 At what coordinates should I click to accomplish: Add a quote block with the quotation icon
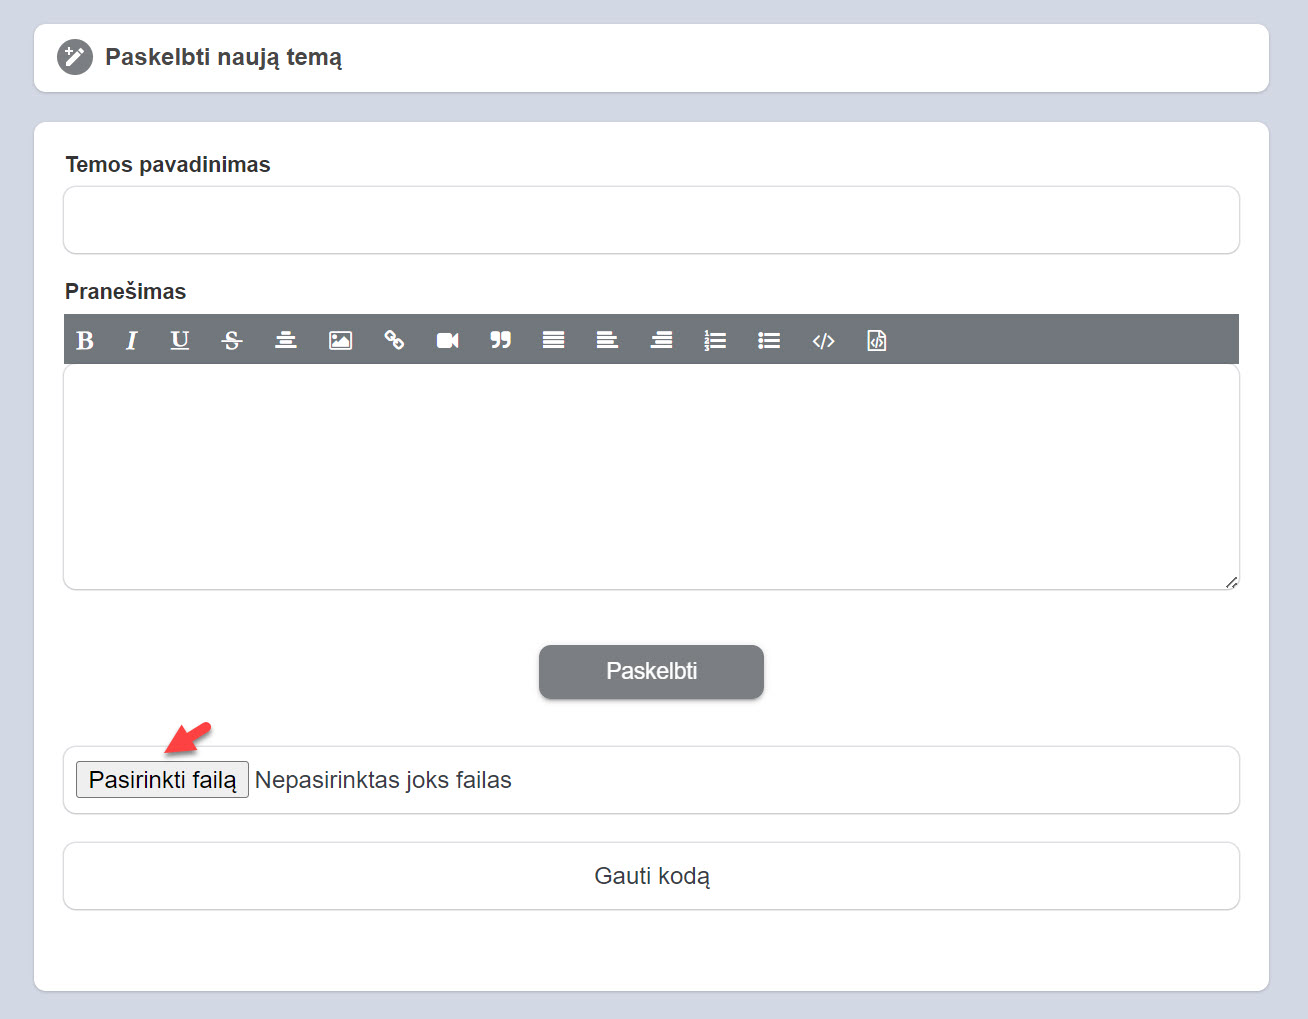(501, 341)
